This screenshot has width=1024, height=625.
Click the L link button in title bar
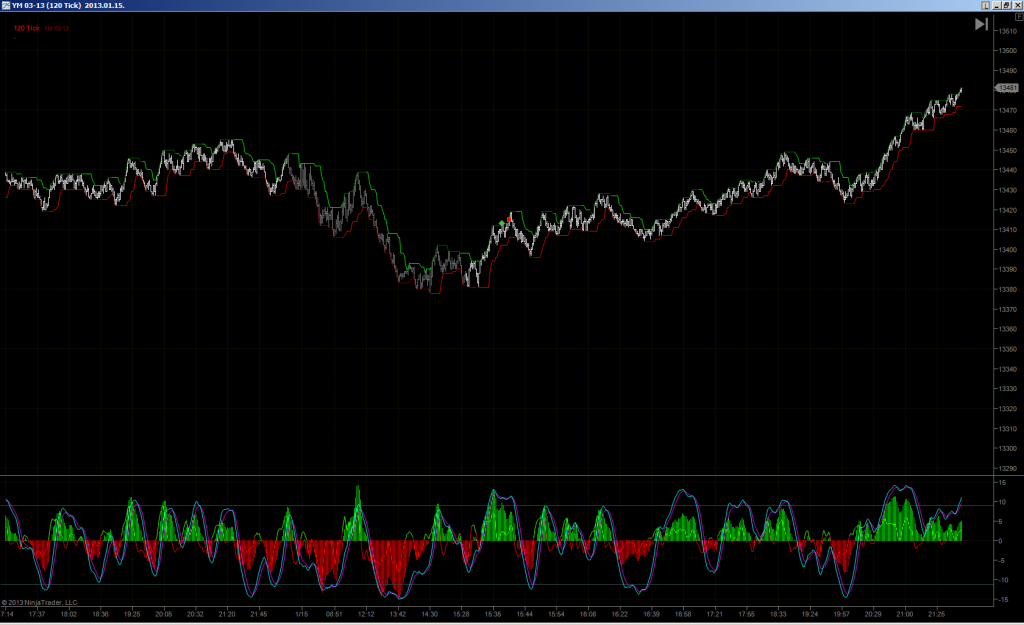[985, 5]
